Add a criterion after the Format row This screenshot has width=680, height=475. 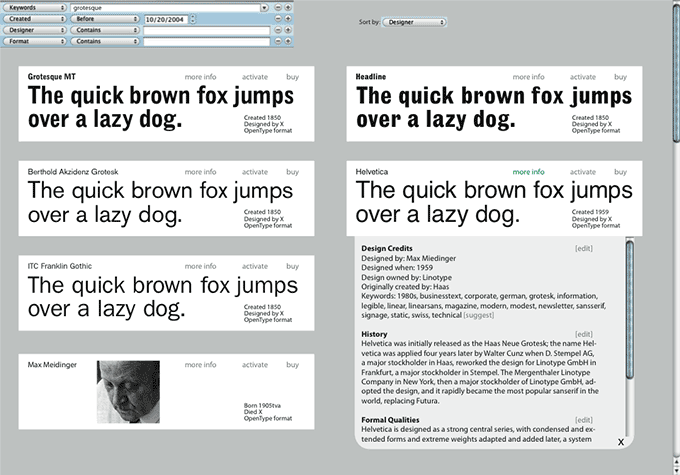[x=288, y=41]
